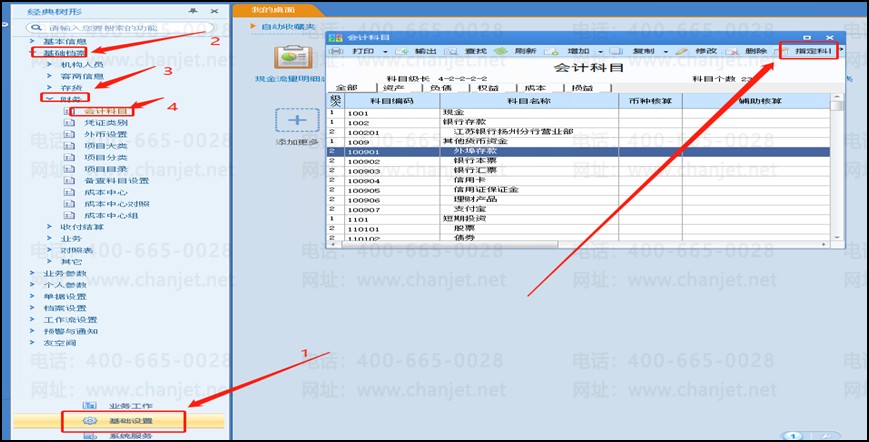Click the 添加更多 plus tile
The height and width of the screenshot is (442, 869).
[x=297, y=120]
